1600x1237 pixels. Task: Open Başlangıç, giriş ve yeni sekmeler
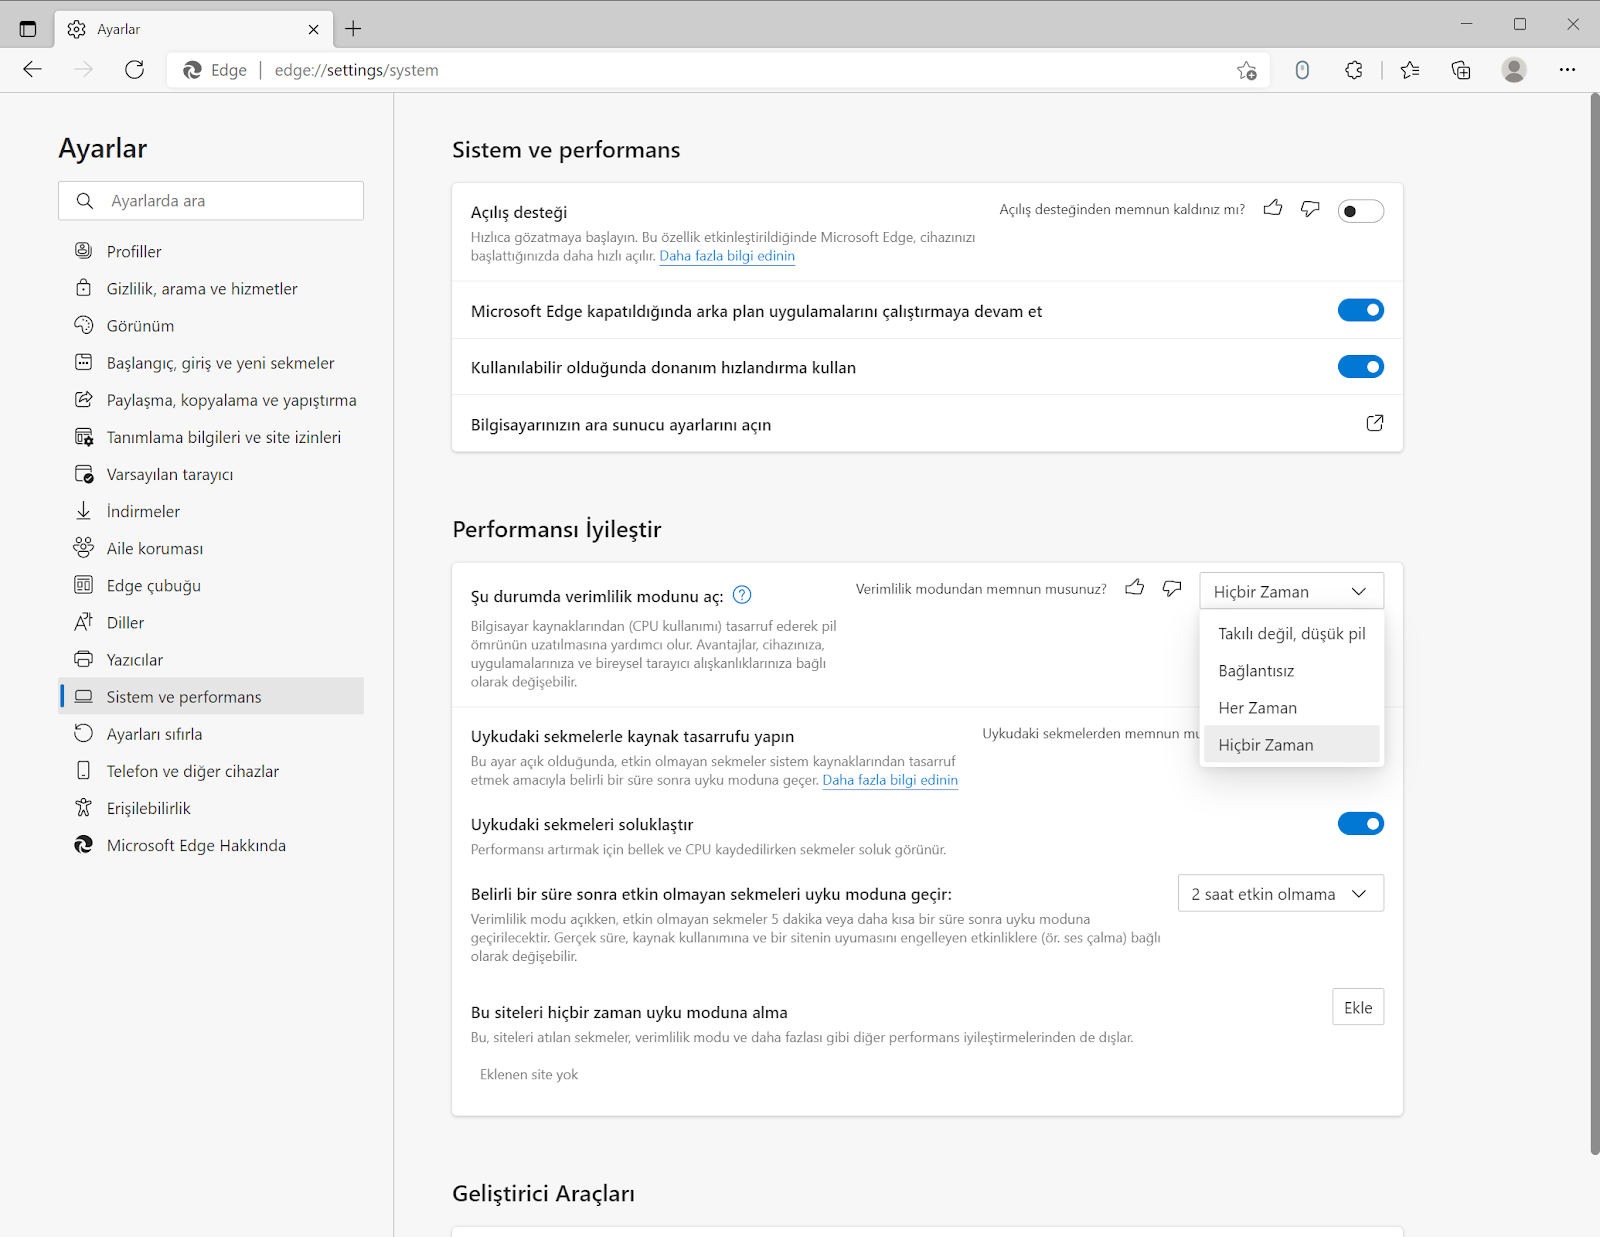point(211,362)
